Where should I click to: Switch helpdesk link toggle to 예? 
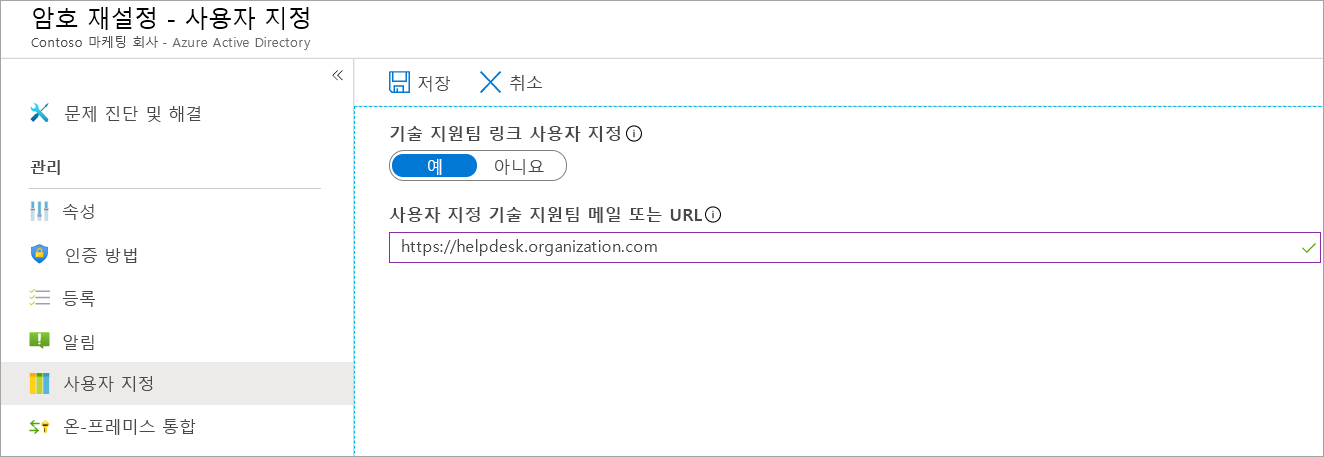click(435, 166)
